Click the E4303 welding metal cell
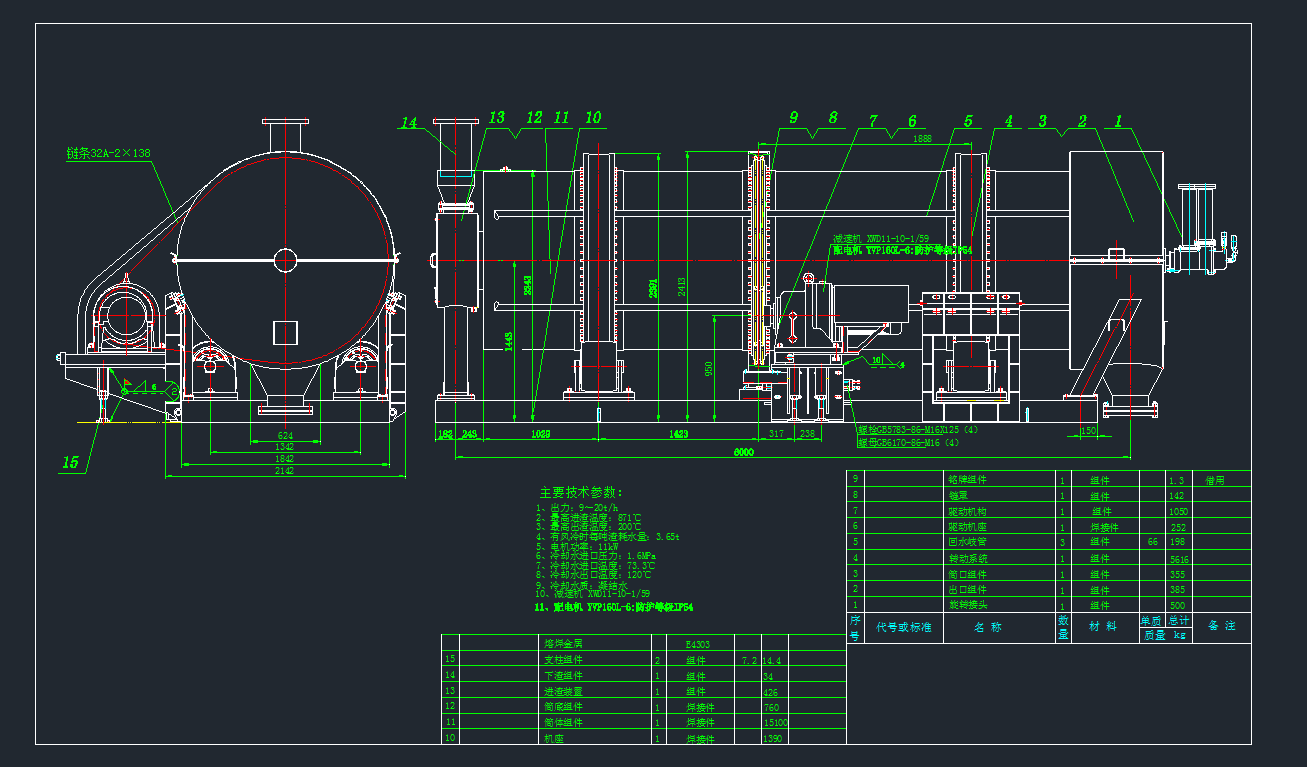1307x767 pixels. click(x=698, y=643)
